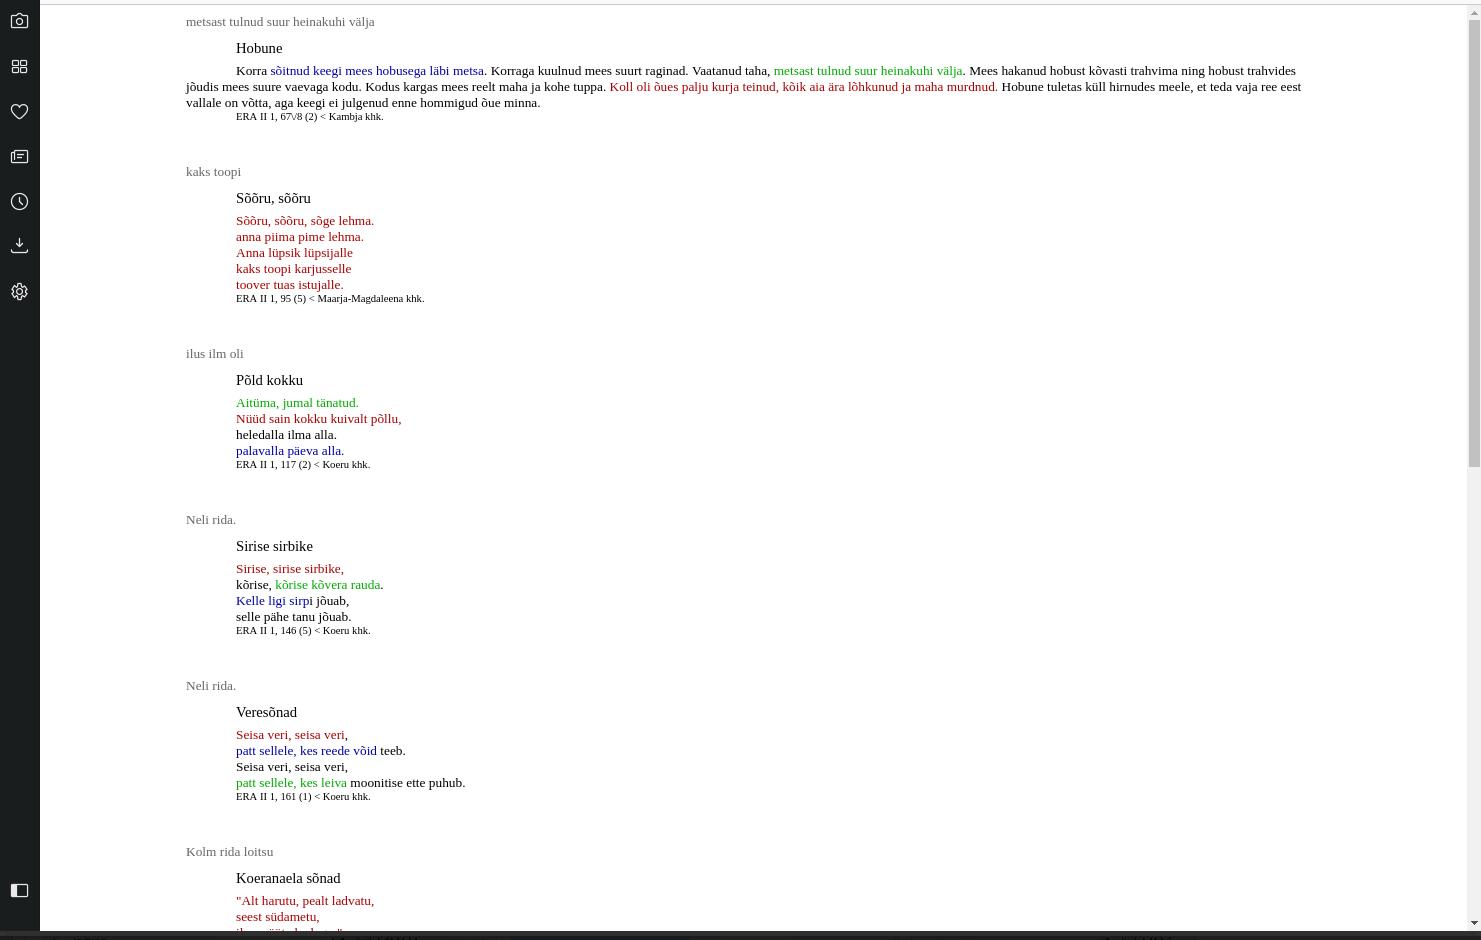Image resolution: width=1481 pixels, height=940 pixels.
Task: Open settings with the gear icon
Action: pos(19,291)
